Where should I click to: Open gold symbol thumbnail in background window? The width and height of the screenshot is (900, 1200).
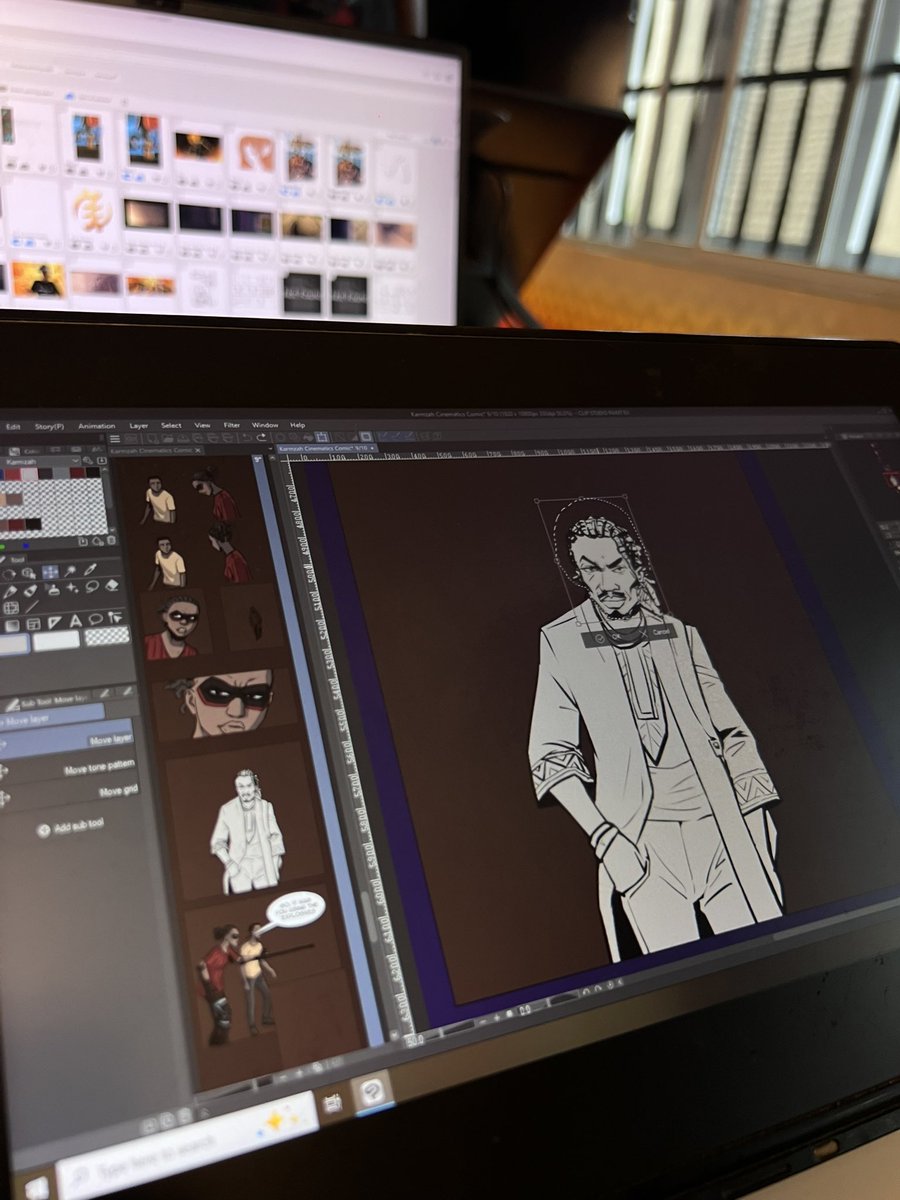[92, 212]
